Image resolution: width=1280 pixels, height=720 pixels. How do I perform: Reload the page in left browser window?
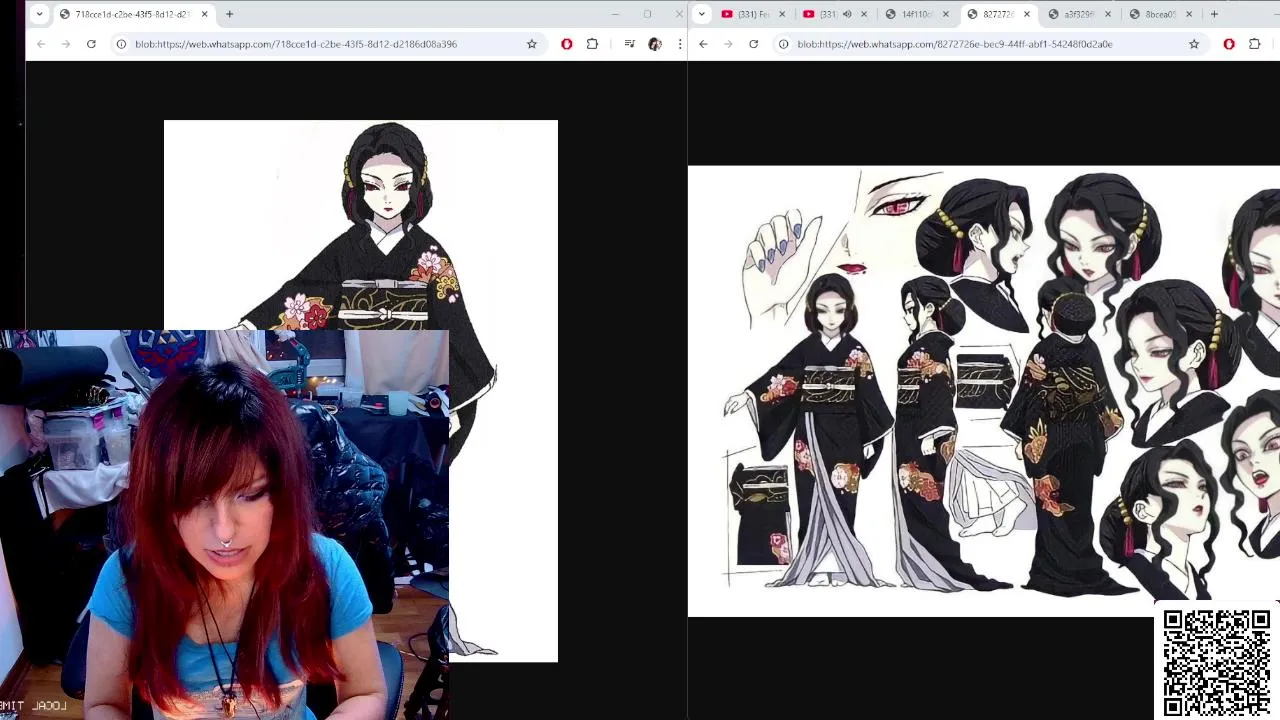point(91,44)
